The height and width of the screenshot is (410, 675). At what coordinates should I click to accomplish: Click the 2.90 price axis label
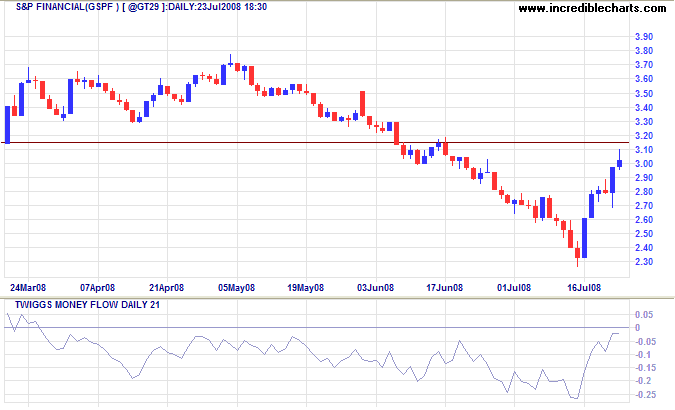(644, 178)
